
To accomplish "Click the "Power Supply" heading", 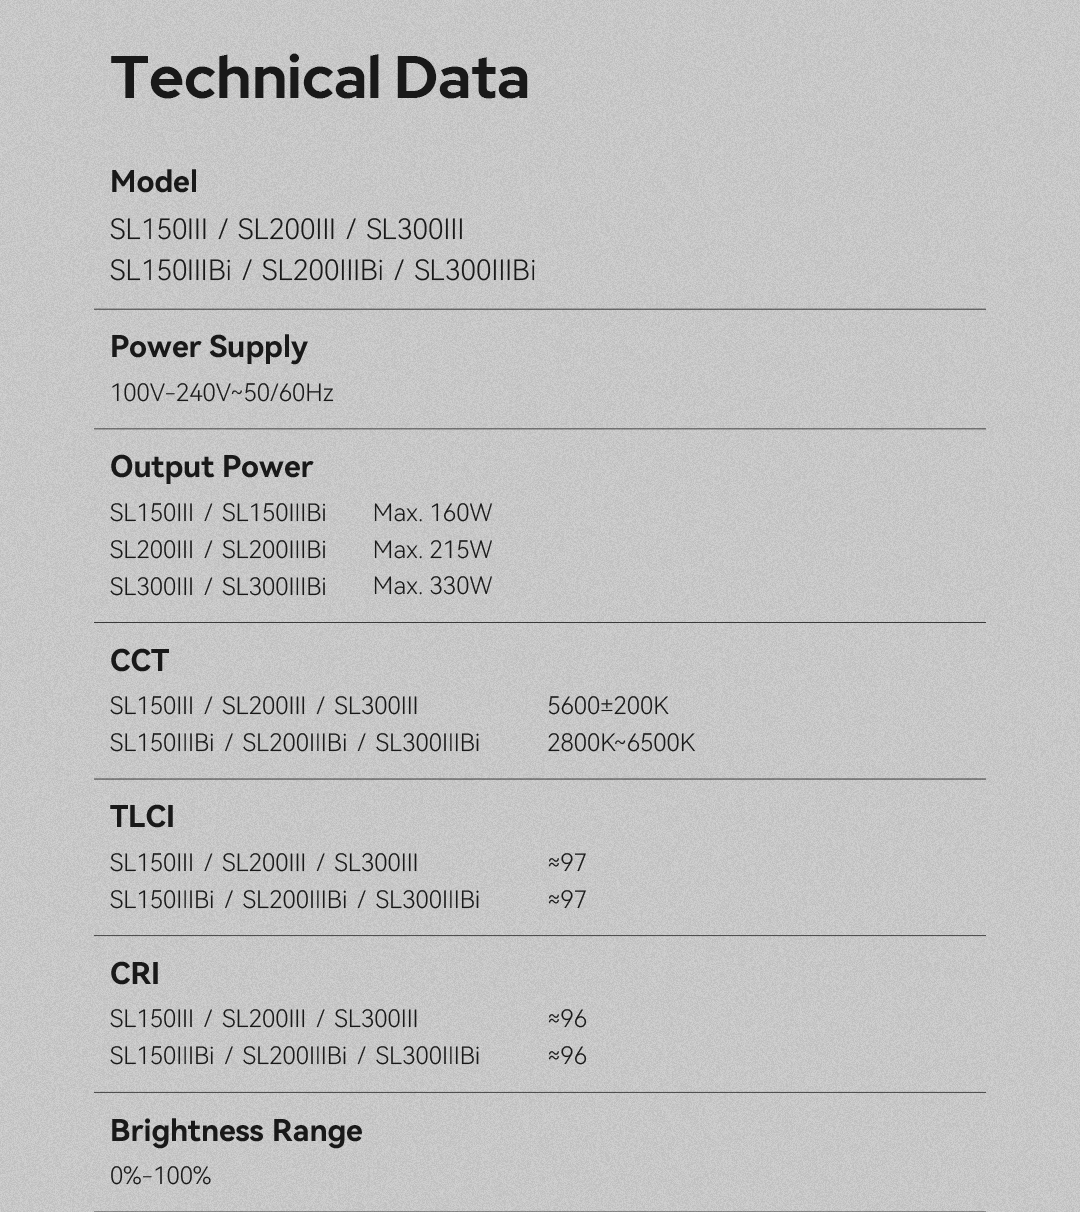I will [x=209, y=347].
